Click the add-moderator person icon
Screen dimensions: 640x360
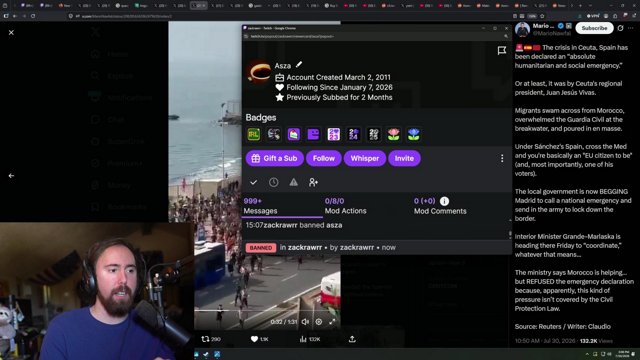pos(313,182)
